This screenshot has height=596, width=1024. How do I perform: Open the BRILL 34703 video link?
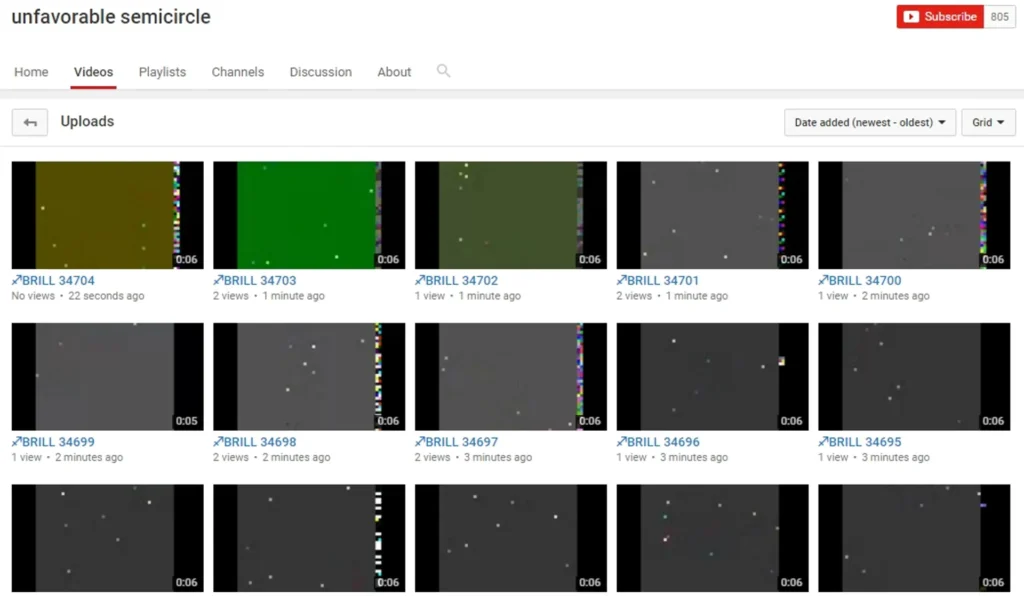click(261, 280)
